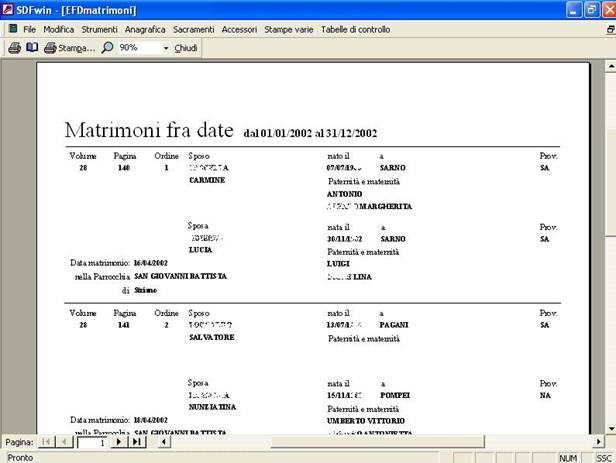This screenshot has width=616, height=463.
Task: Click the vertical scrollbar thumb
Action: [611, 183]
